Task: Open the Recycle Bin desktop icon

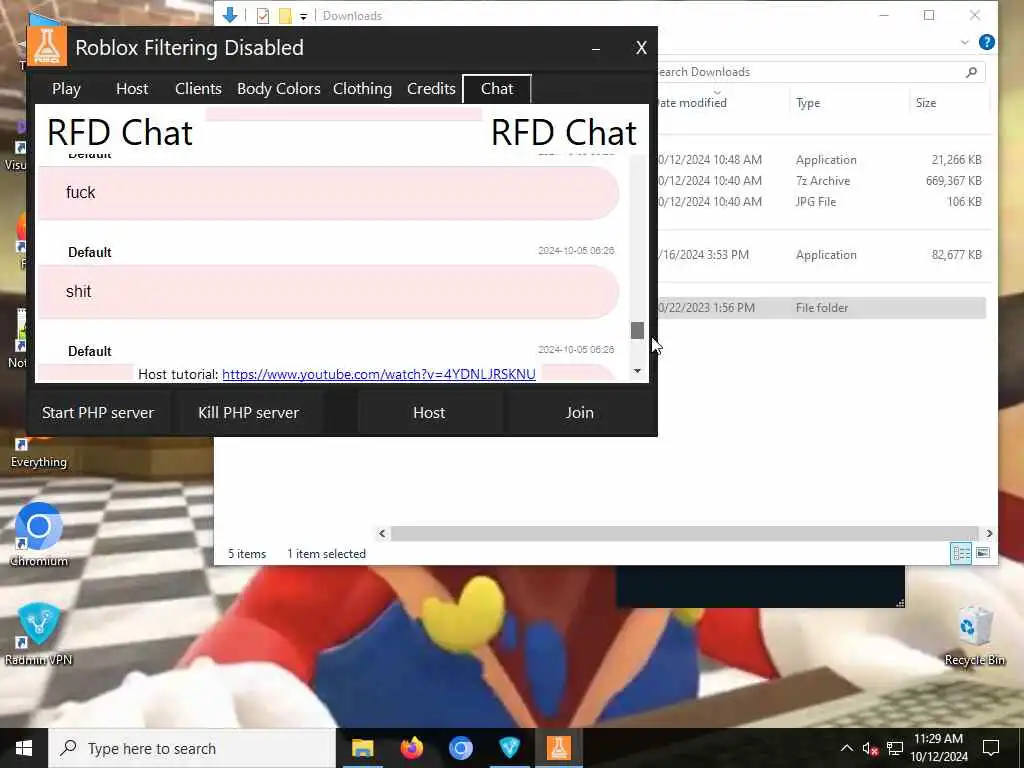Action: click(974, 633)
